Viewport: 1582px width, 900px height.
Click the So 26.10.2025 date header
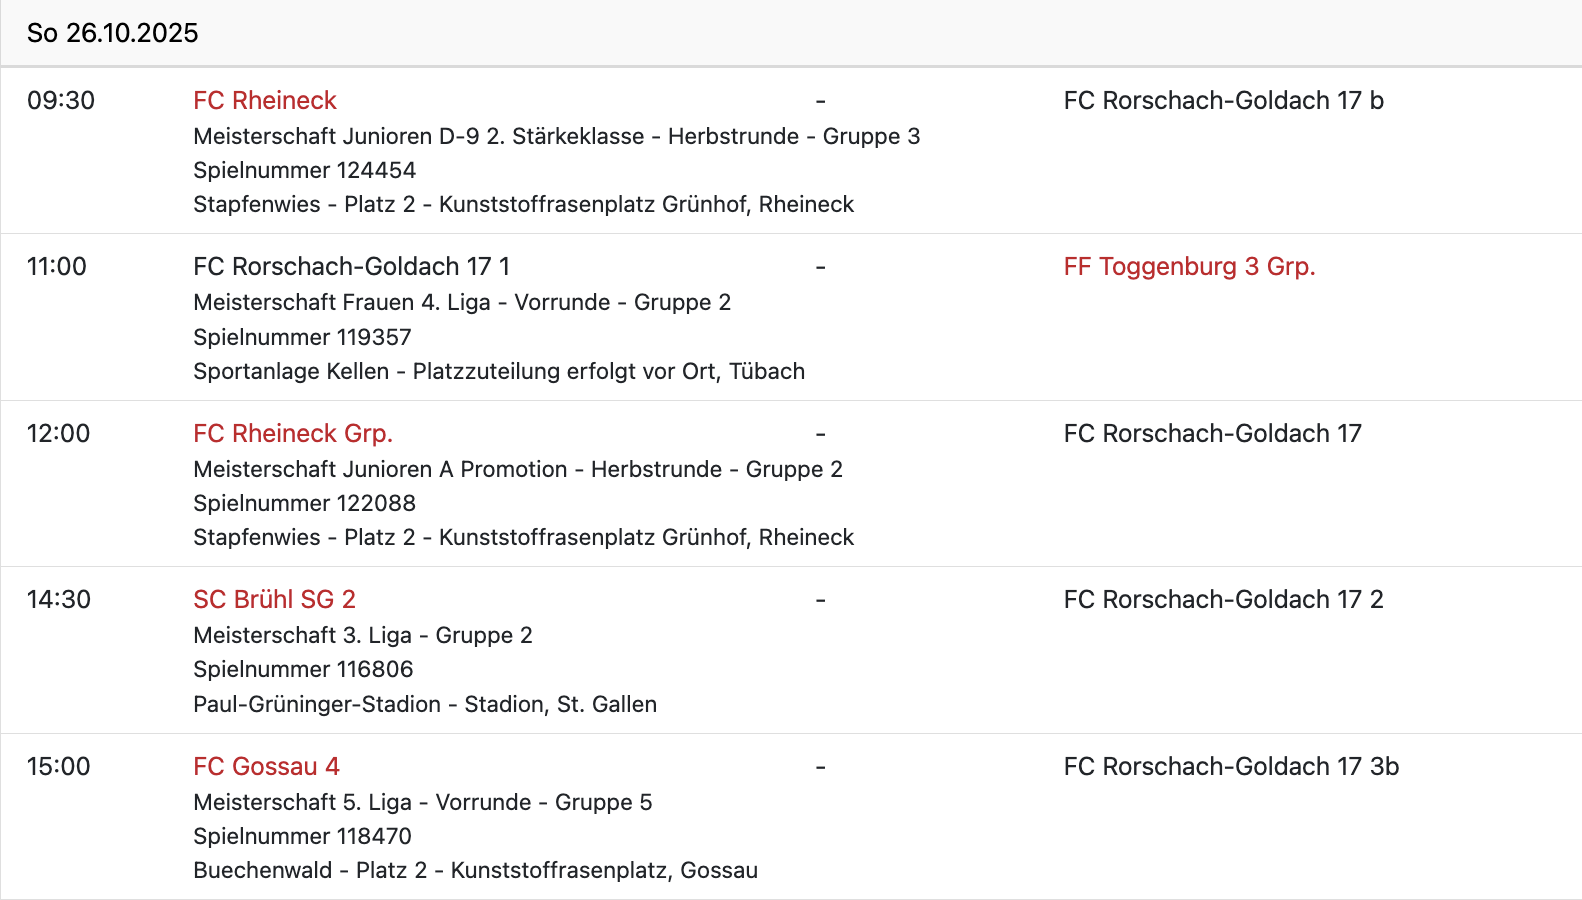[113, 33]
